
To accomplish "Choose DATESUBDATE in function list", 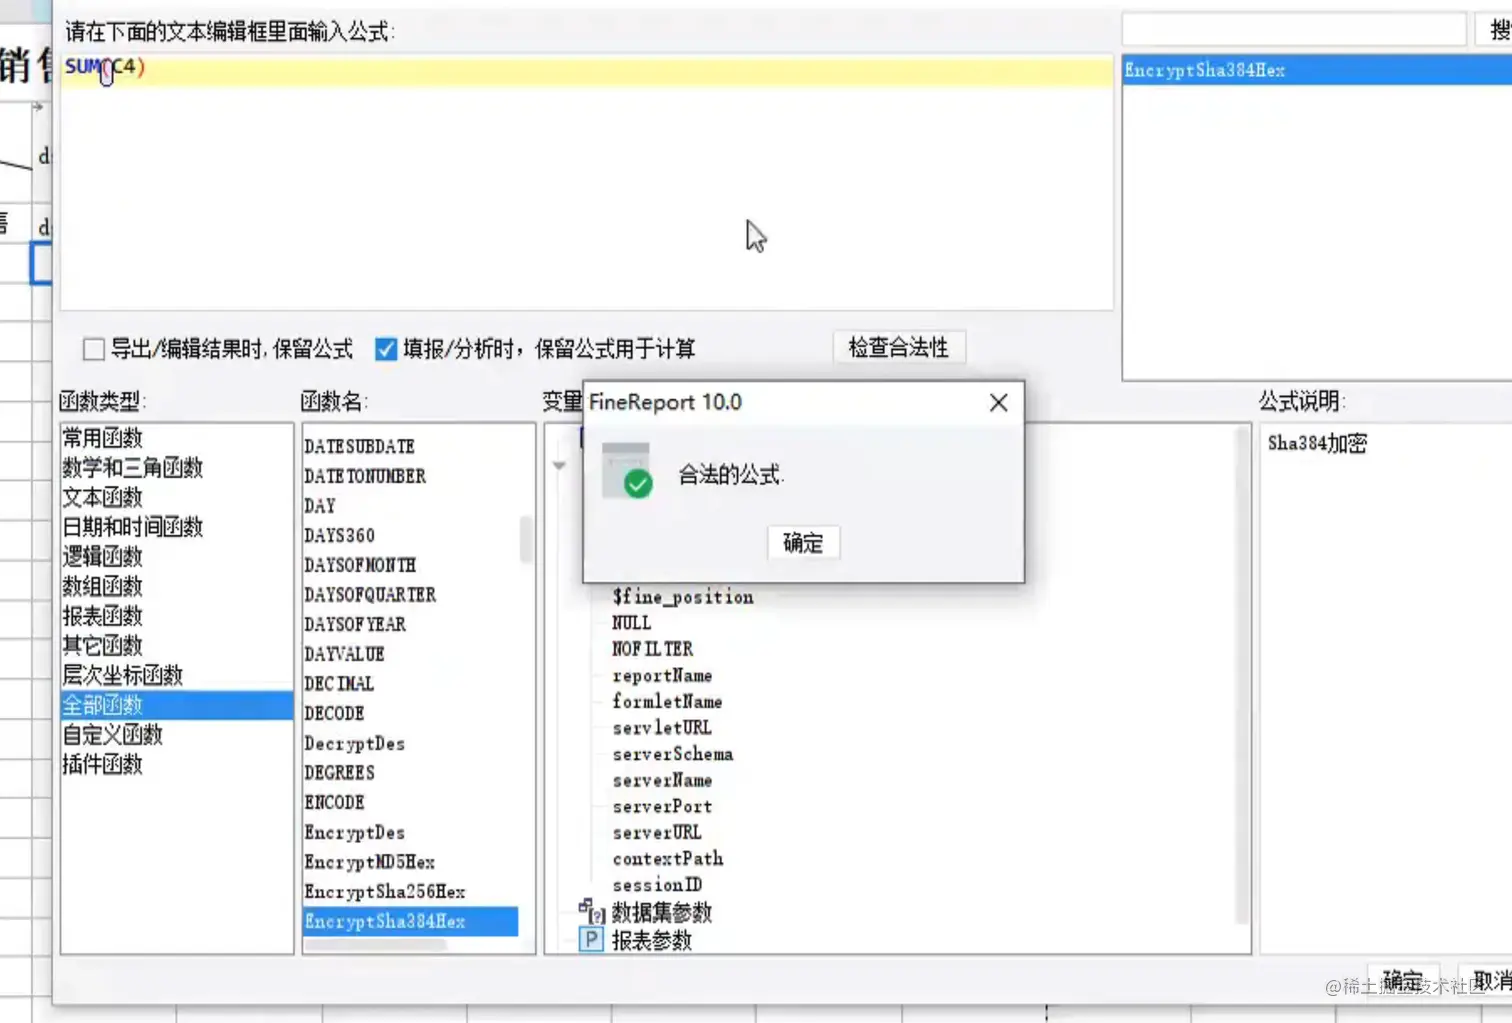I will click(x=410, y=446).
